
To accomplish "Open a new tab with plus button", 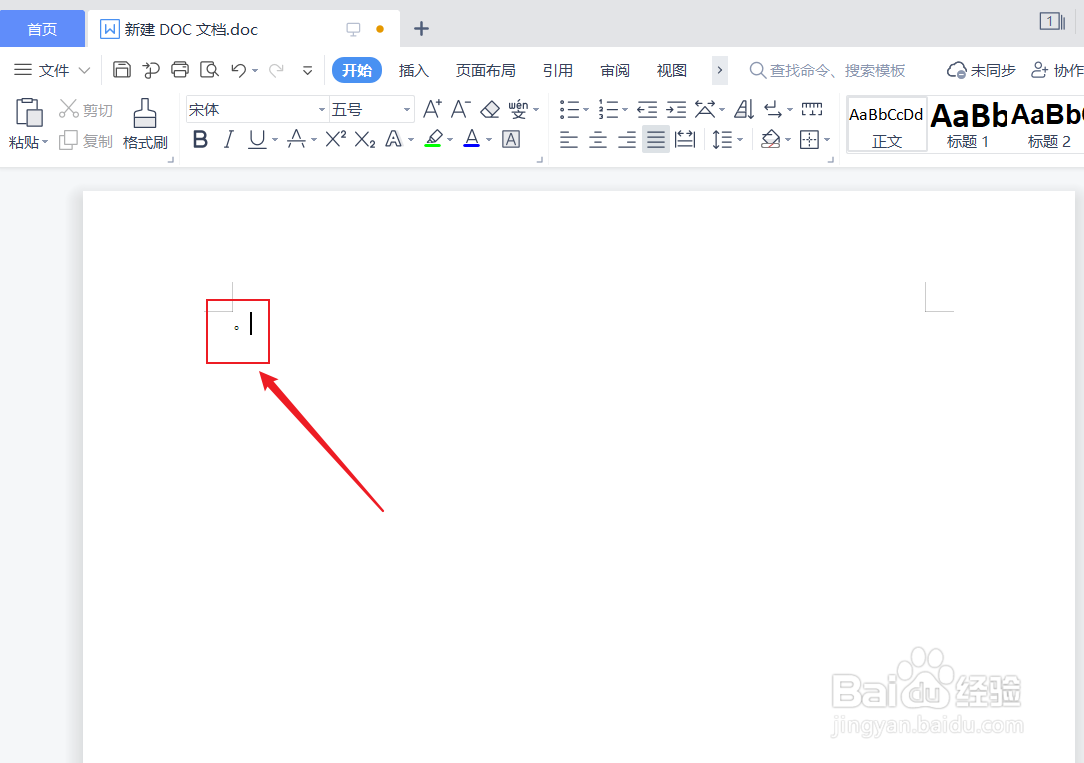I will (421, 29).
